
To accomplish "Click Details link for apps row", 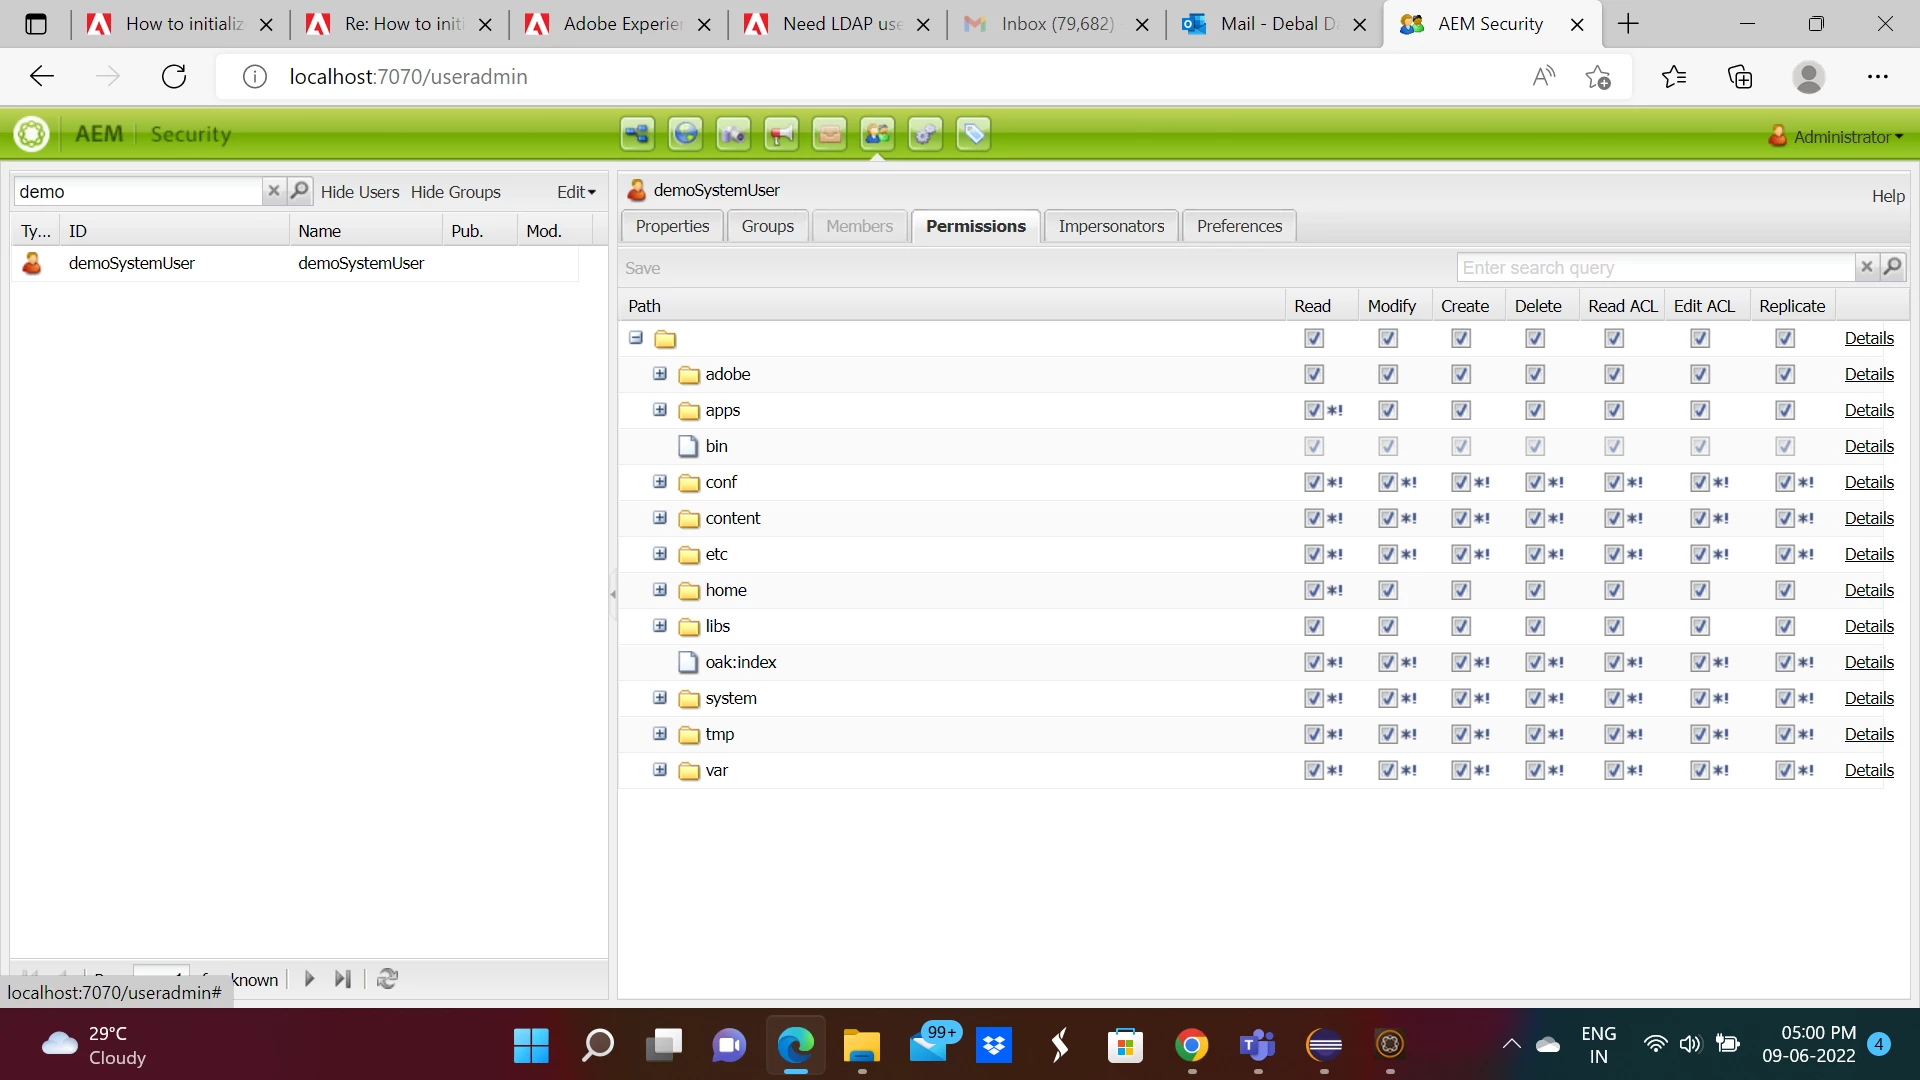I will (x=1869, y=410).
